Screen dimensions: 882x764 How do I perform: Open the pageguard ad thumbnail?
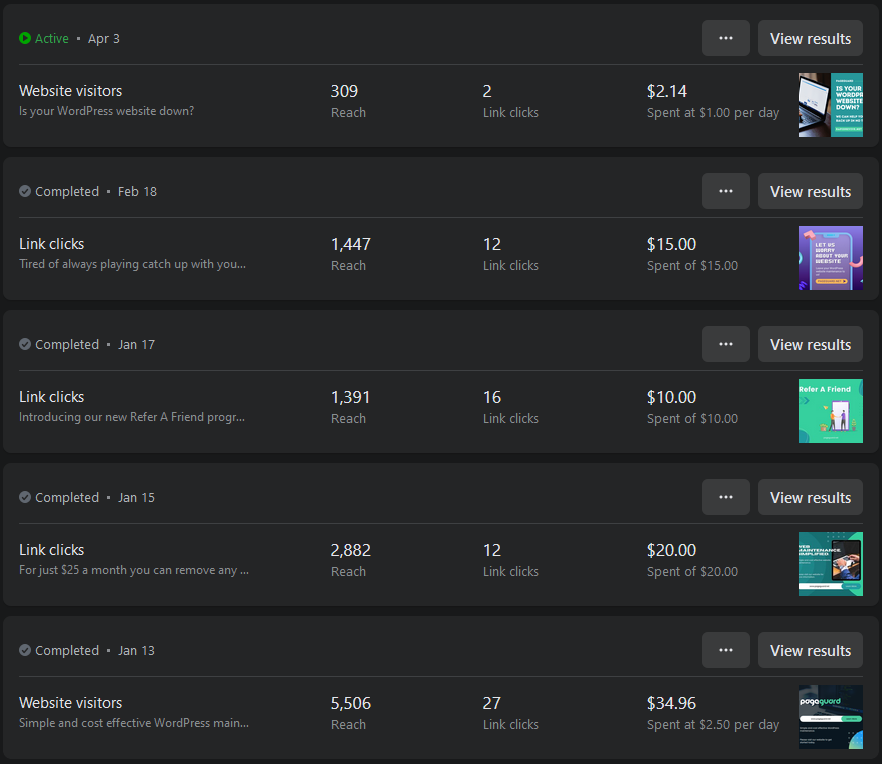coord(831,717)
